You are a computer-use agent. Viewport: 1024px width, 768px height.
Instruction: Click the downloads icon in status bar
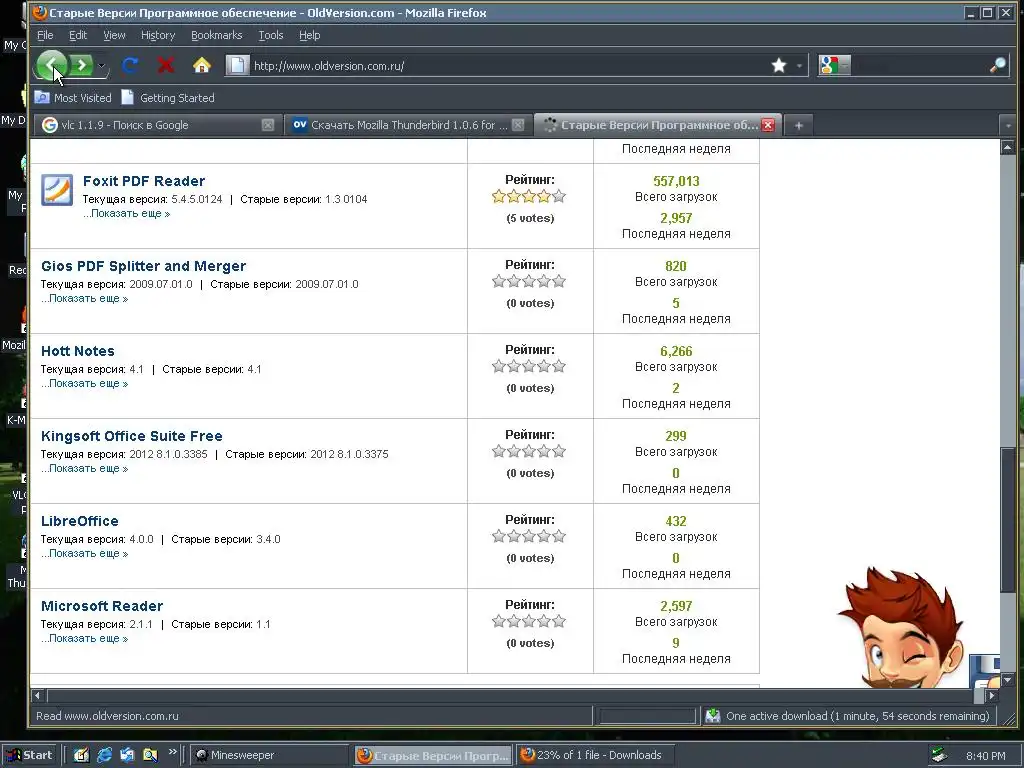[x=712, y=716]
